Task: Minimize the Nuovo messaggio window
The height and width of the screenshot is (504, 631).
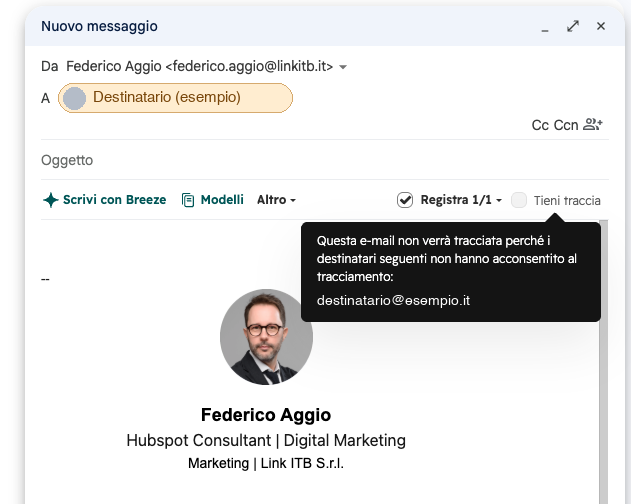Action: point(545,29)
